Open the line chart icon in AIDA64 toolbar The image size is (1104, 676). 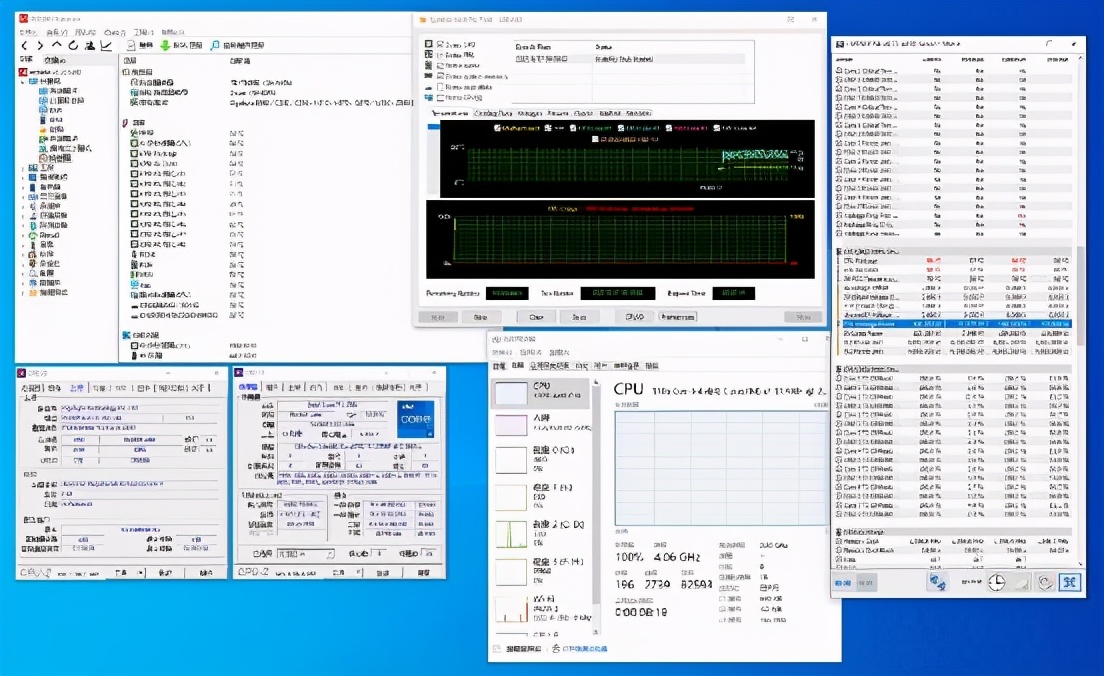[106, 45]
